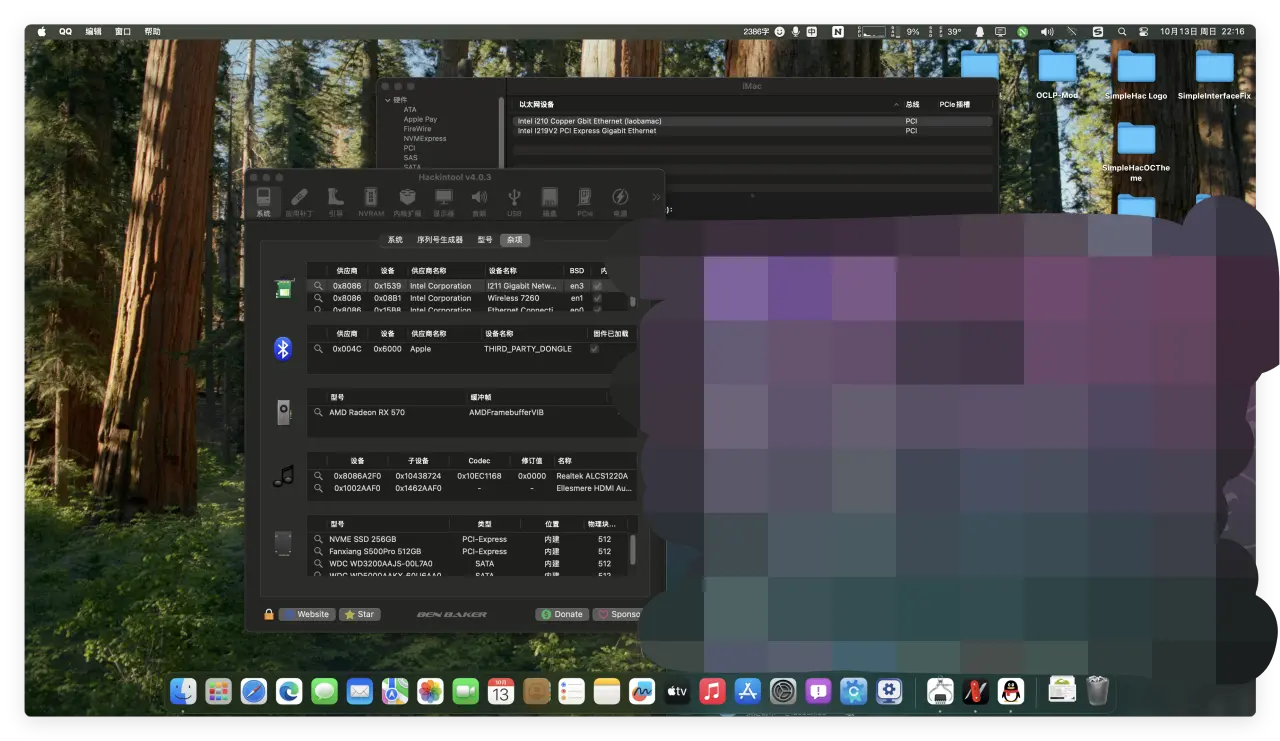Open the 编辑 menu
The image size is (1280, 741).
(94, 32)
